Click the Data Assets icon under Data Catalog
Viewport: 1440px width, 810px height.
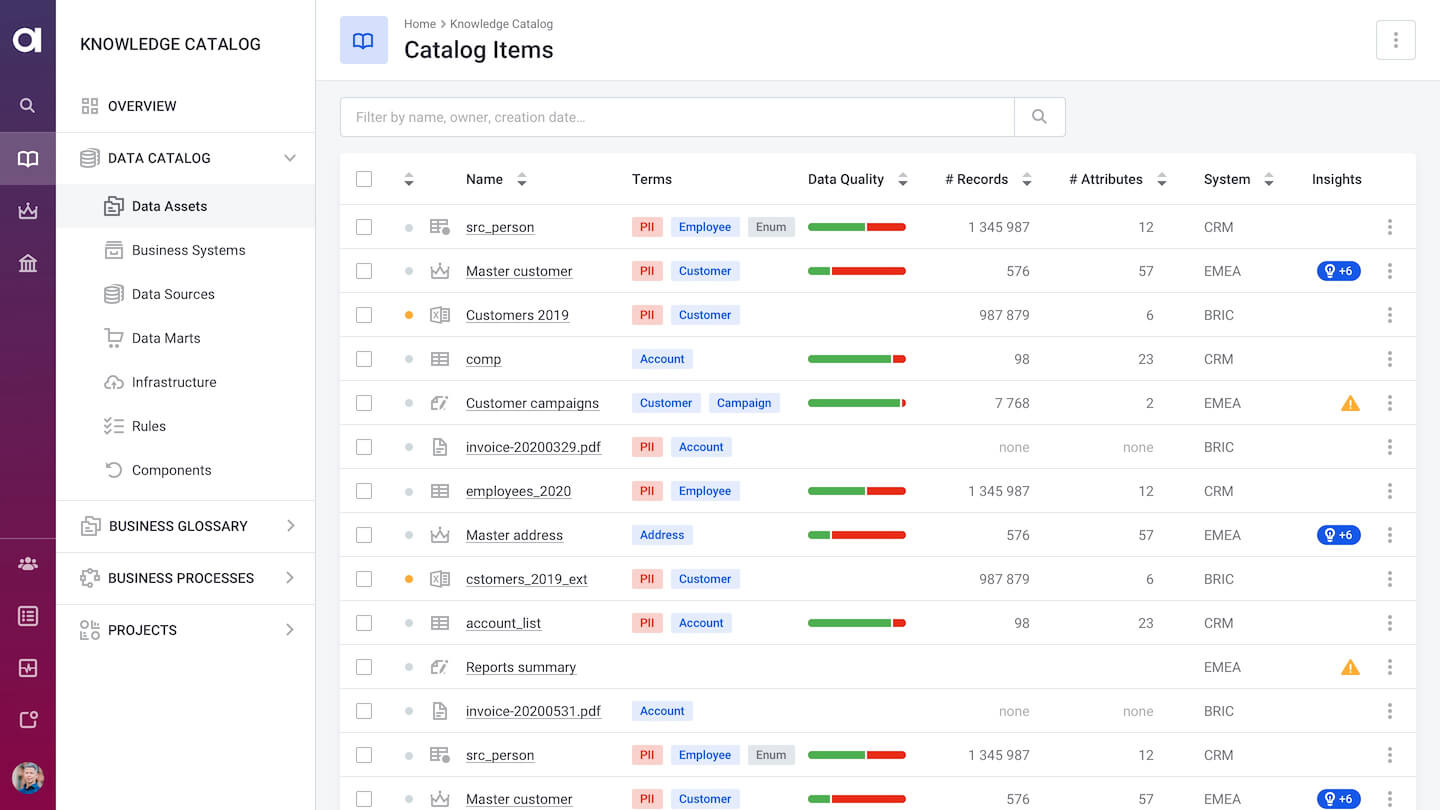114,205
